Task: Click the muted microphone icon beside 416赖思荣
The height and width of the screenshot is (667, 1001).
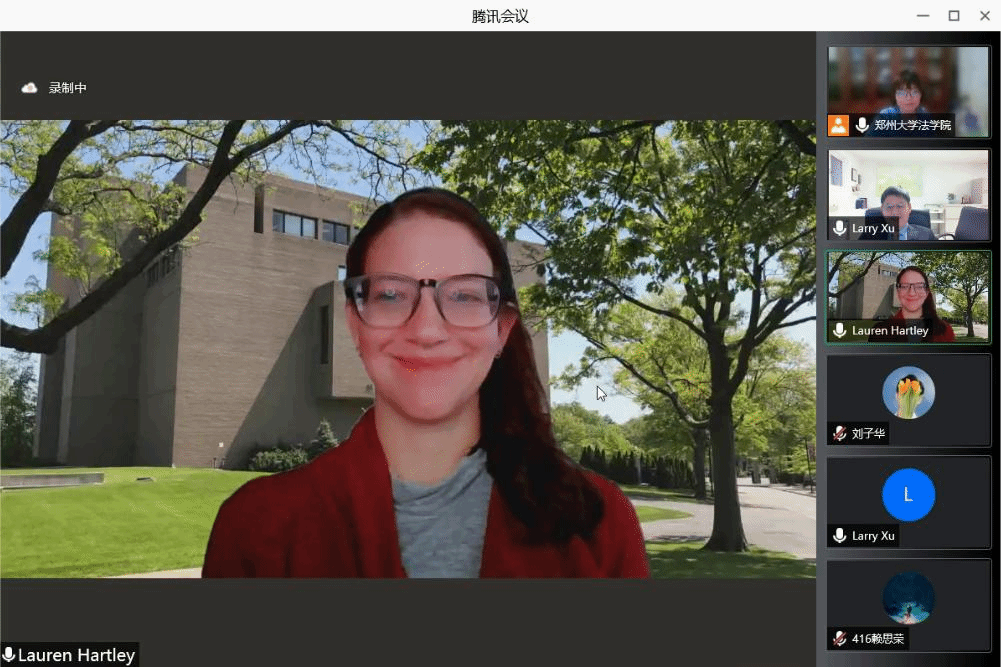Action: click(x=839, y=638)
